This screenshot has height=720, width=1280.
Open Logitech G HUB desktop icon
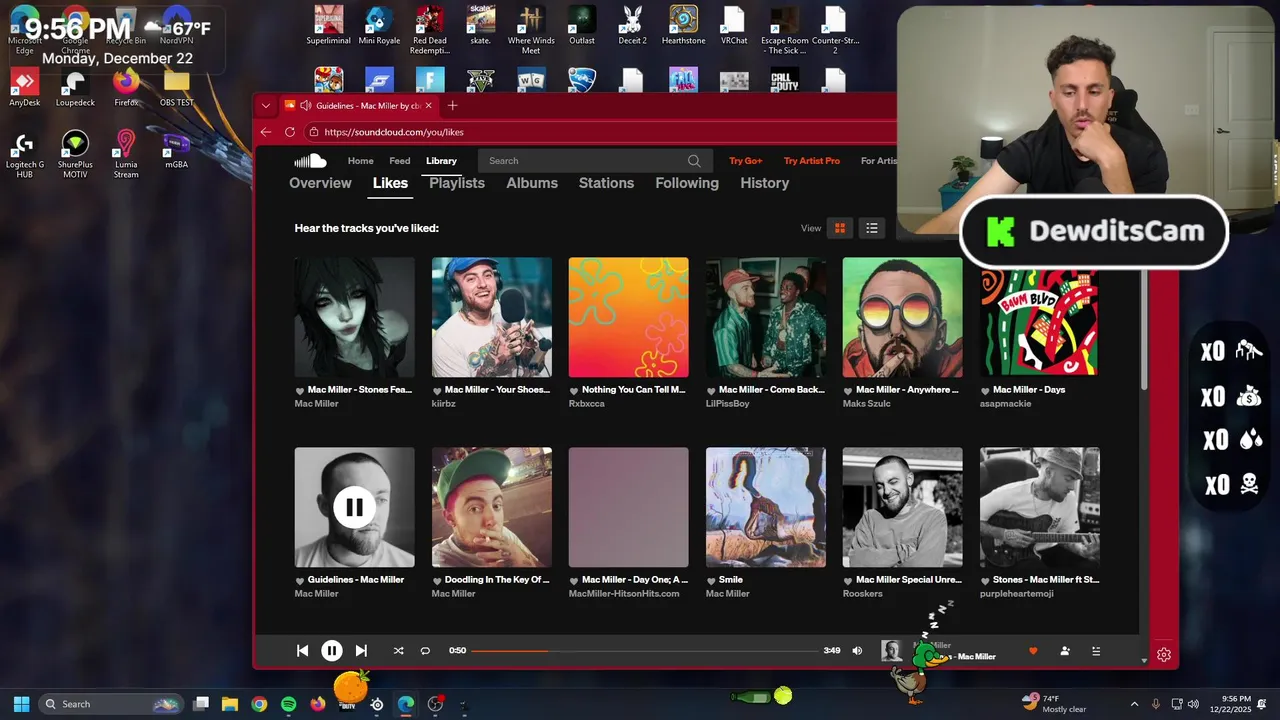(24, 155)
